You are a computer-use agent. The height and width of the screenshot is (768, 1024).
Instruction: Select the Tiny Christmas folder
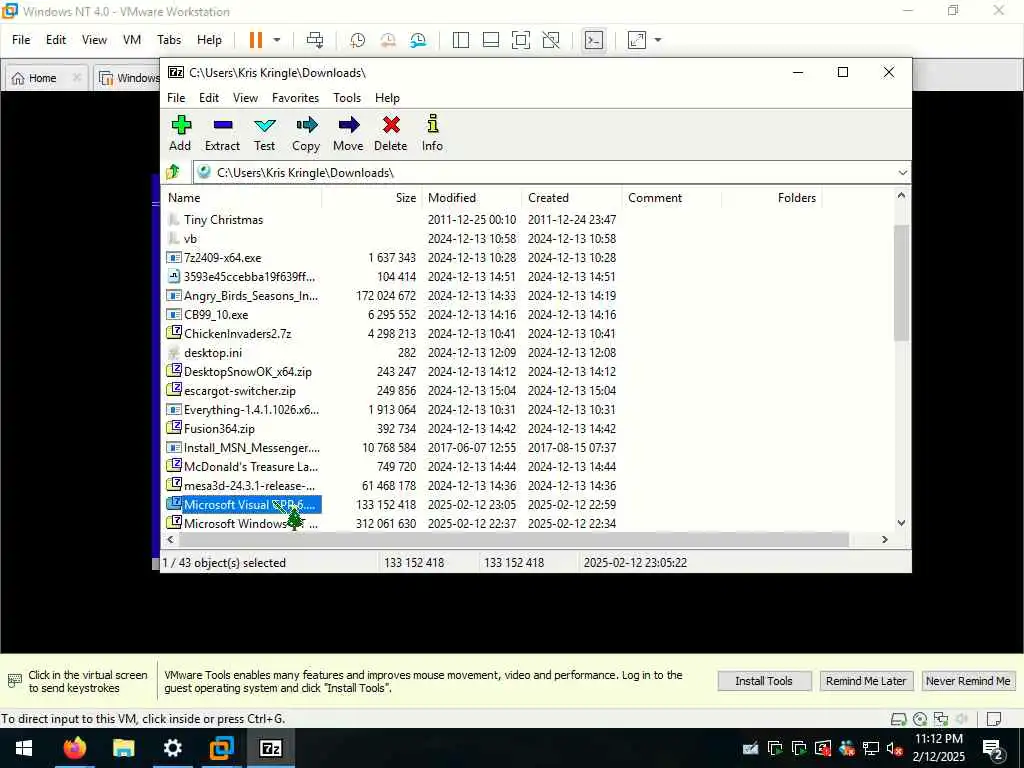223,219
